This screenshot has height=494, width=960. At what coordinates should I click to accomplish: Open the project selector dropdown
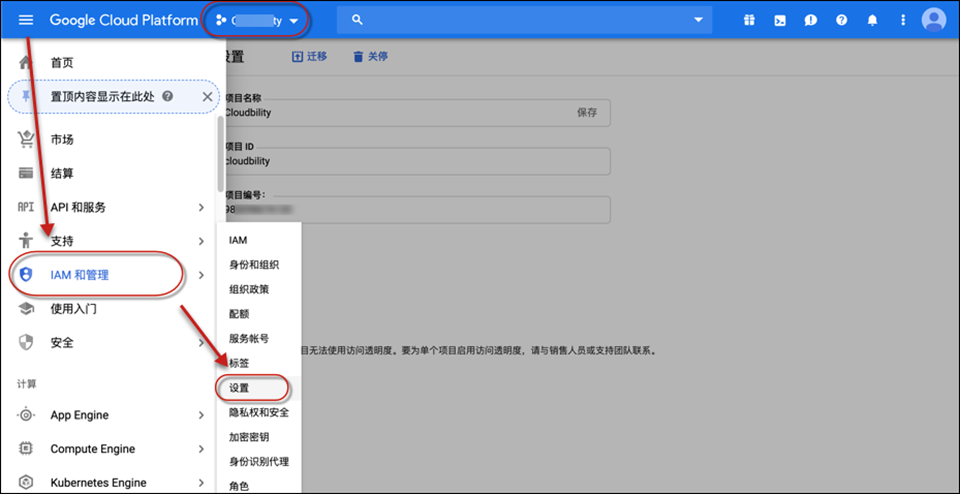click(x=257, y=20)
